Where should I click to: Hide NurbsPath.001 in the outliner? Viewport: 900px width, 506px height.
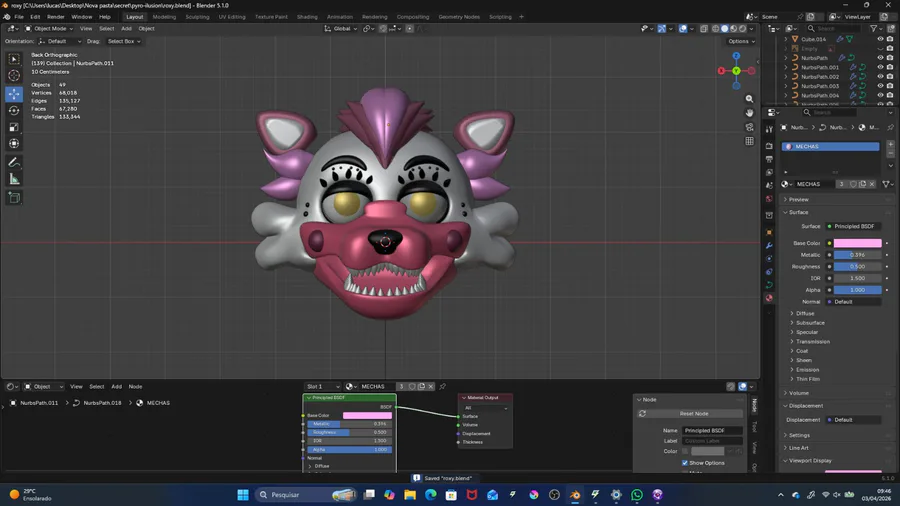(x=880, y=67)
